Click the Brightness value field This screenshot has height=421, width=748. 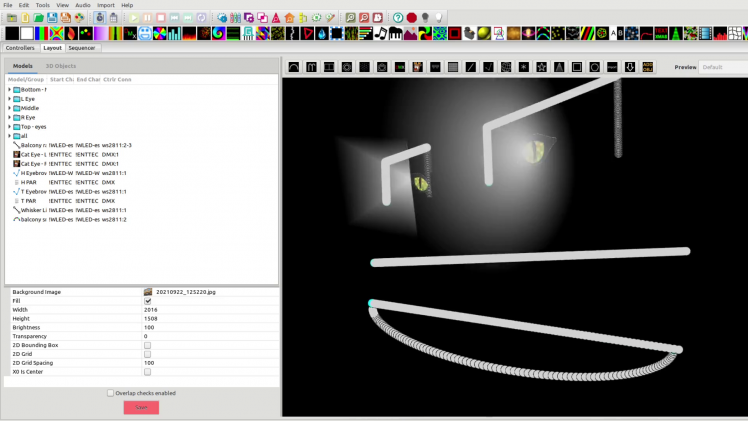[x=210, y=328]
